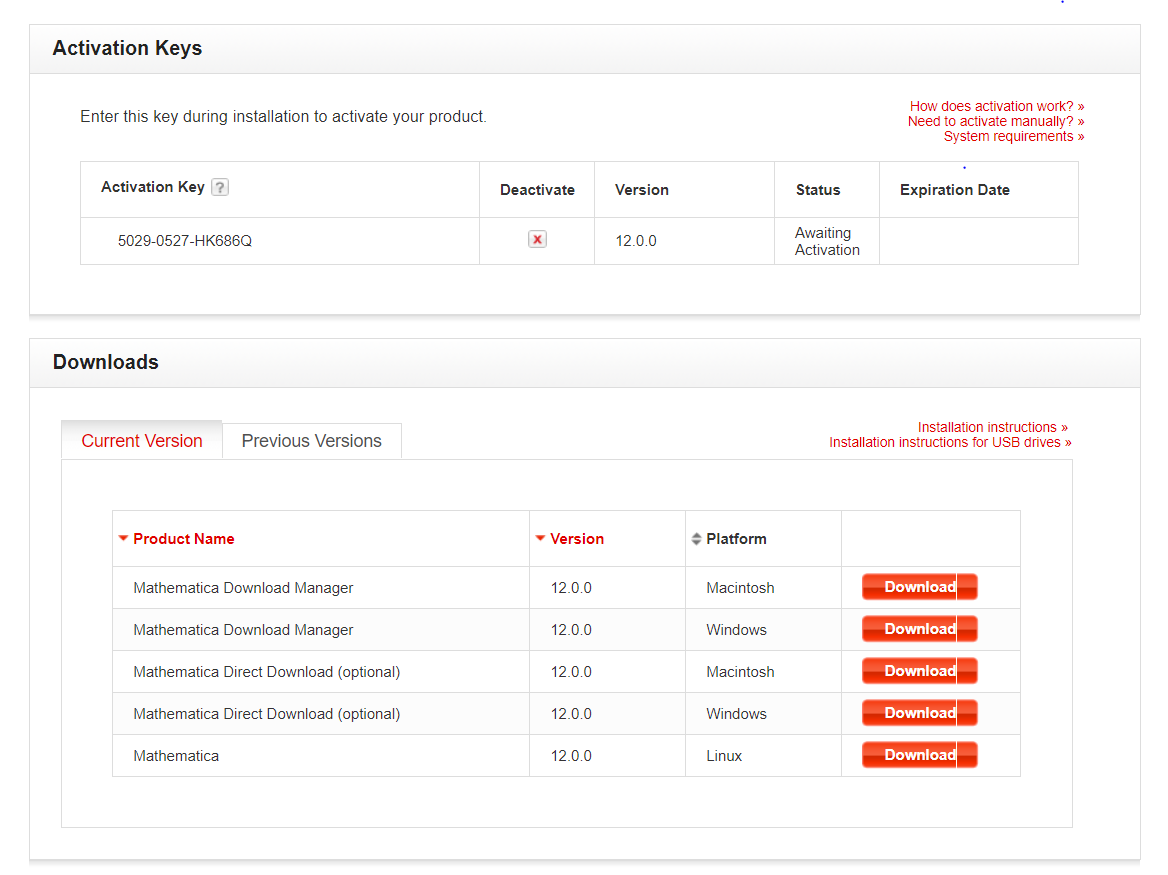This screenshot has height=875, width=1168.
Task: Click the 'Mathematica' Linux product name
Action: pos(176,756)
